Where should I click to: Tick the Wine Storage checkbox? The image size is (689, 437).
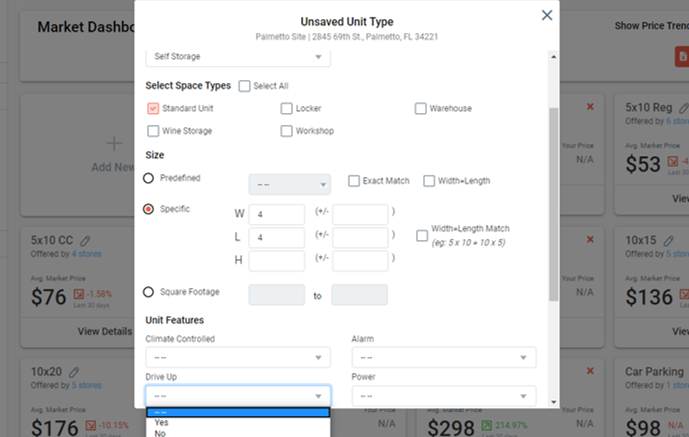tap(153, 131)
